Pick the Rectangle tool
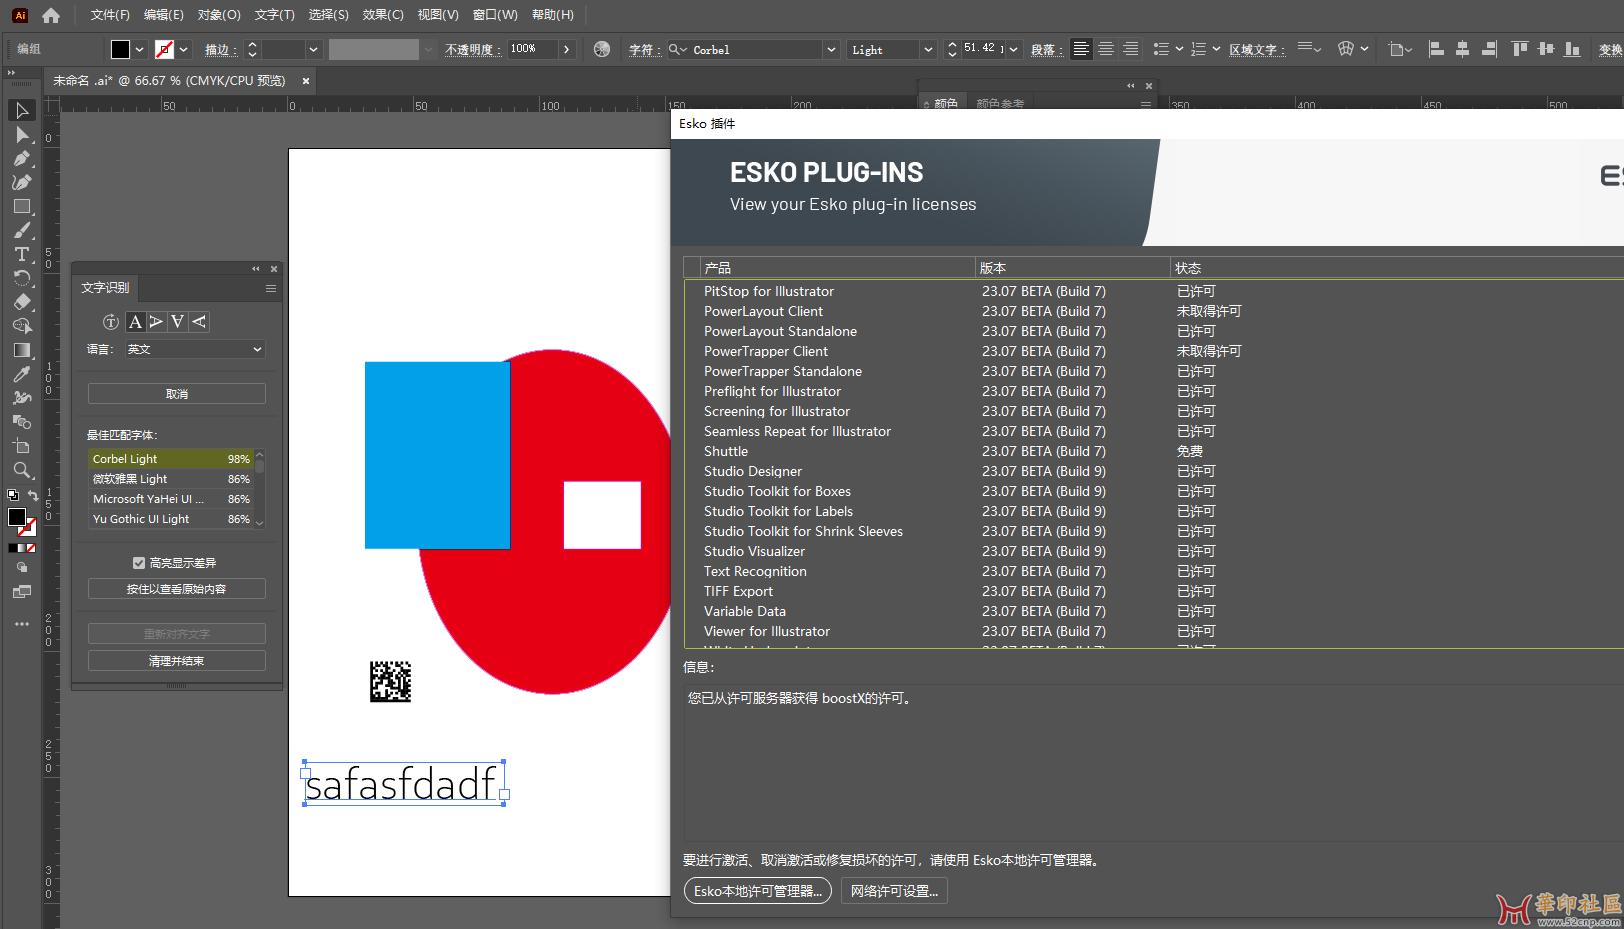 point(22,207)
